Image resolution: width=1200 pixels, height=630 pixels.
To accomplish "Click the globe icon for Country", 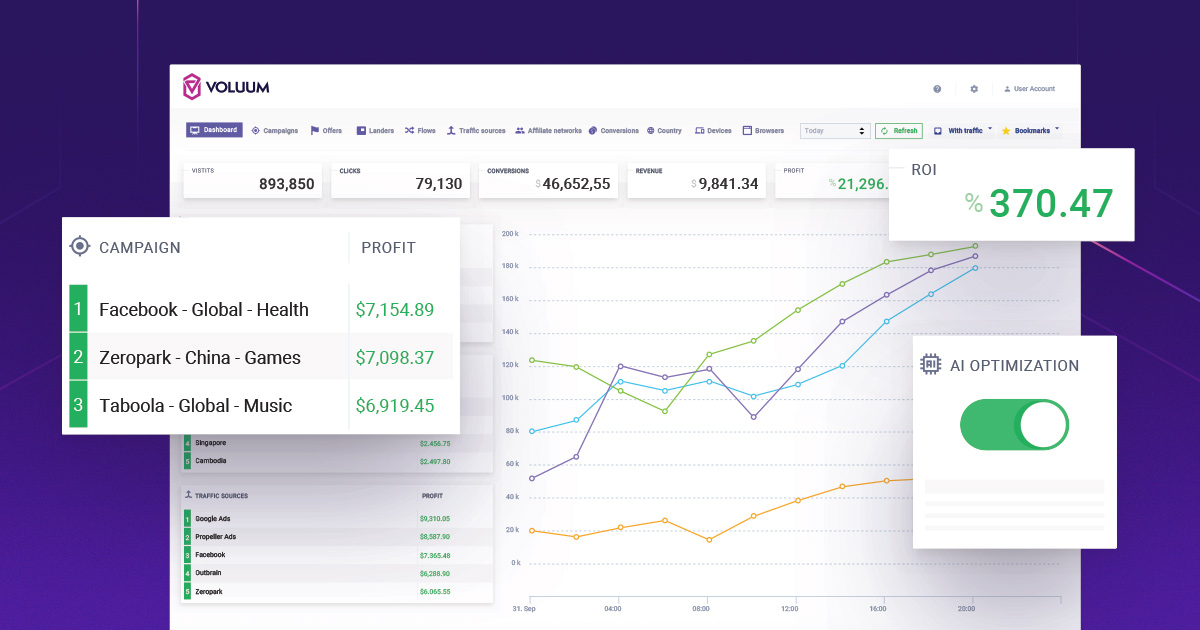I will 650,131.
